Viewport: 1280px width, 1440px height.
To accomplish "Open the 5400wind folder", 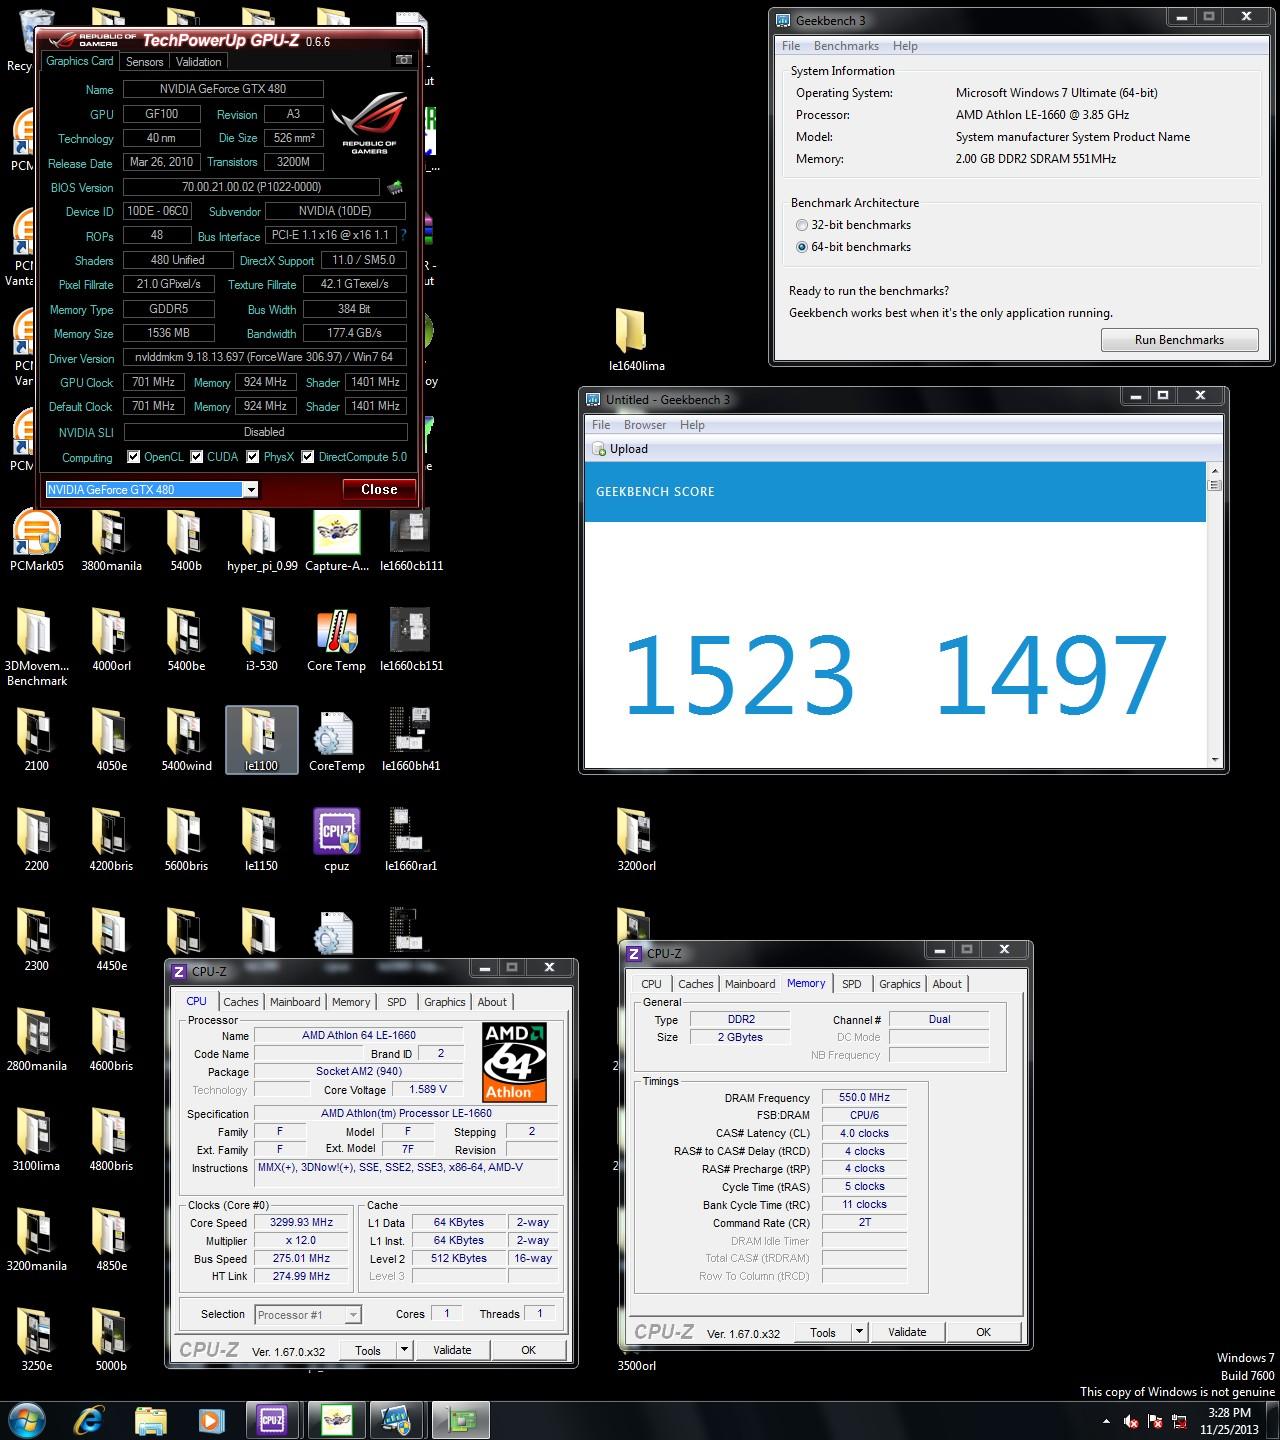I will pyautogui.click(x=186, y=741).
